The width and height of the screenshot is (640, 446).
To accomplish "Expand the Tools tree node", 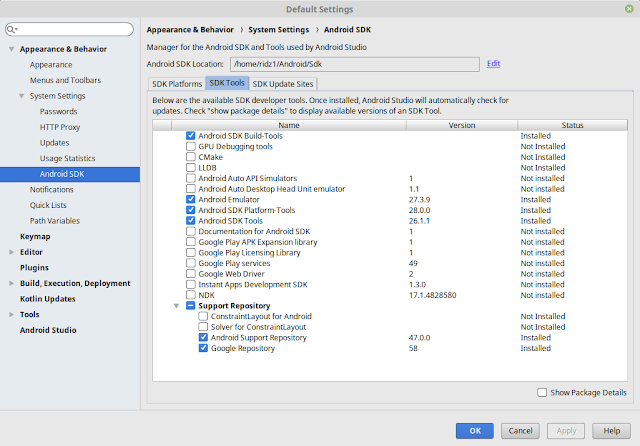I will [11, 315].
